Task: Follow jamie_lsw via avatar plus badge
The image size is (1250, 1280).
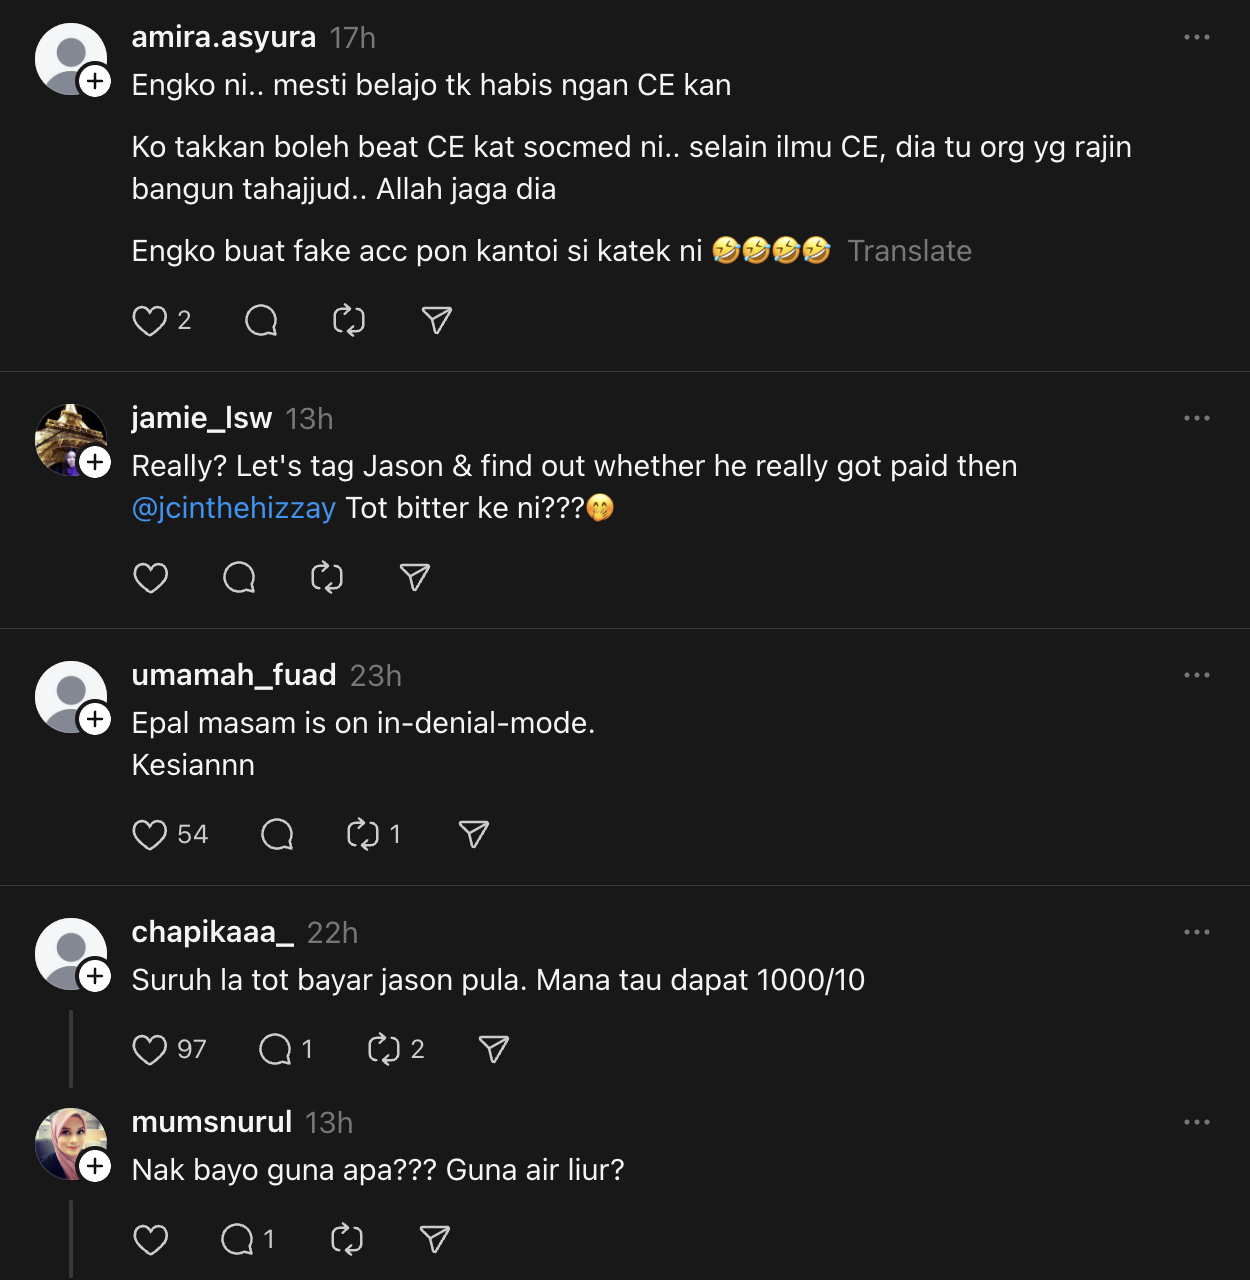Action: [x=95, y=462]
